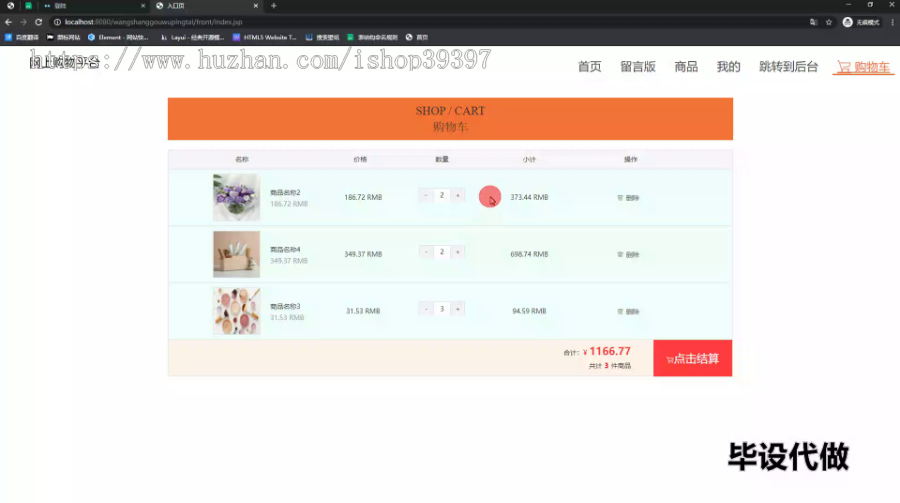
Task: Go to 首页 in site navigation
Action: coord(589,67)
